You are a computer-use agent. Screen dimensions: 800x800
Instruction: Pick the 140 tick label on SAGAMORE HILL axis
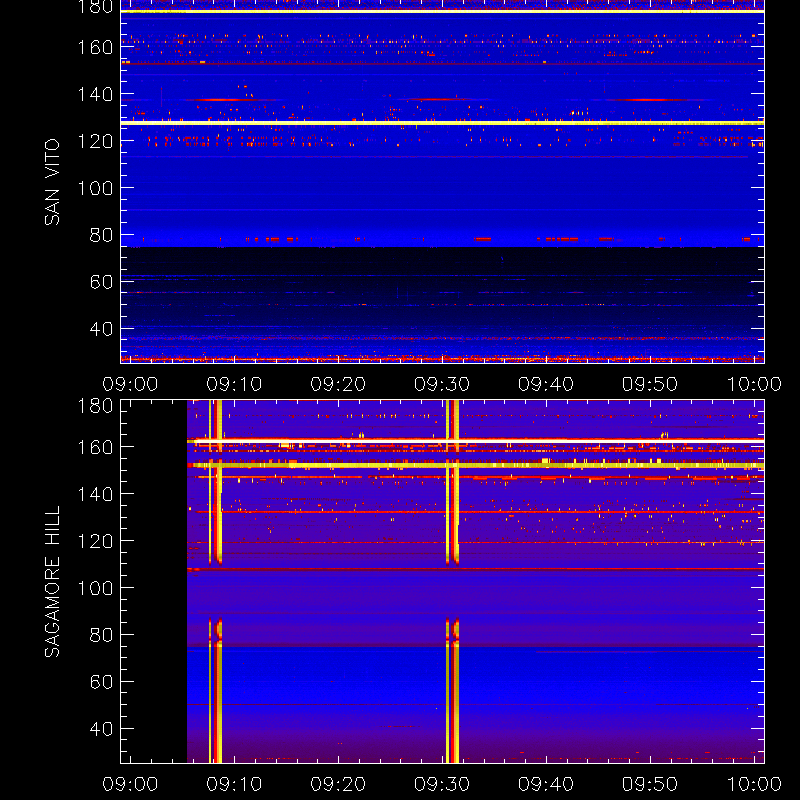click(x=95, y=494)
